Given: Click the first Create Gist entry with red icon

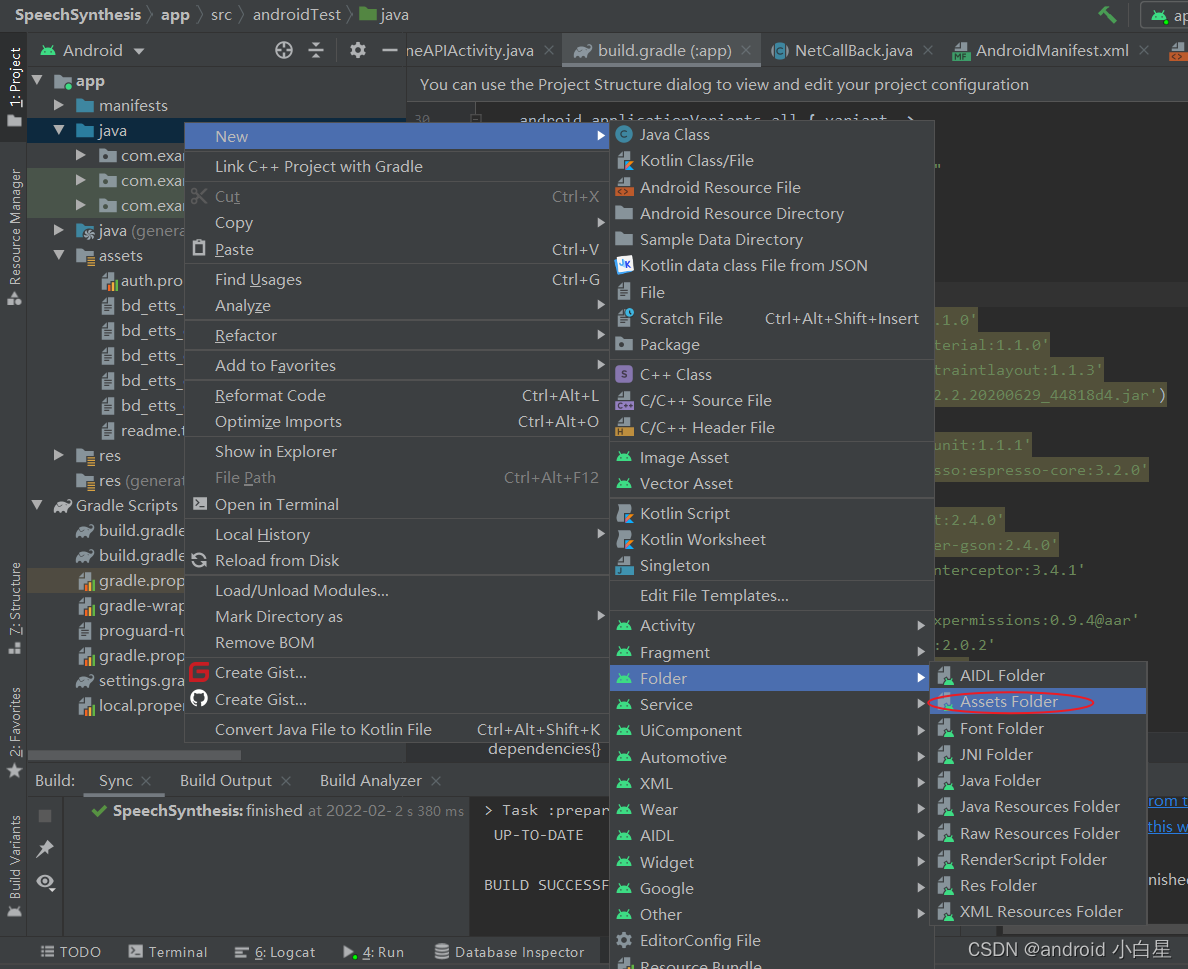Looking at the screenshot, I should (396, 673).
